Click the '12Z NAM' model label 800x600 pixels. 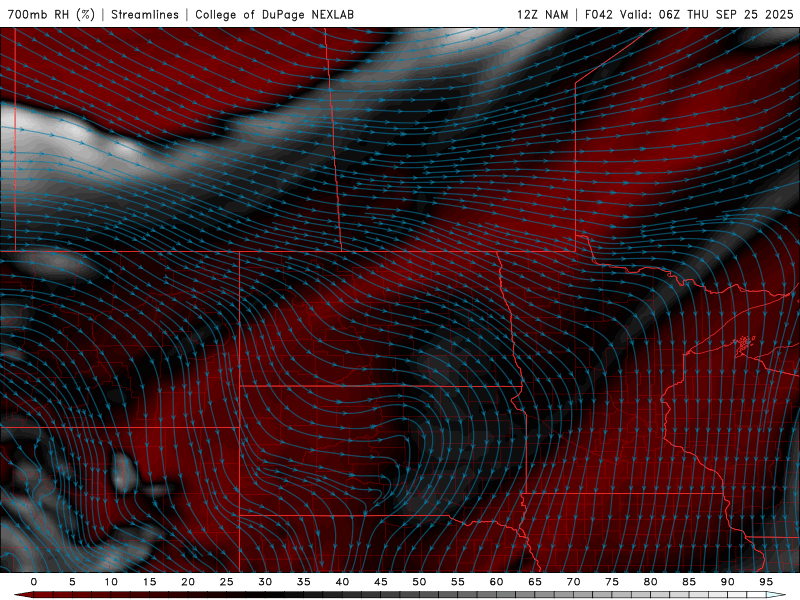[x=542, y=14]
